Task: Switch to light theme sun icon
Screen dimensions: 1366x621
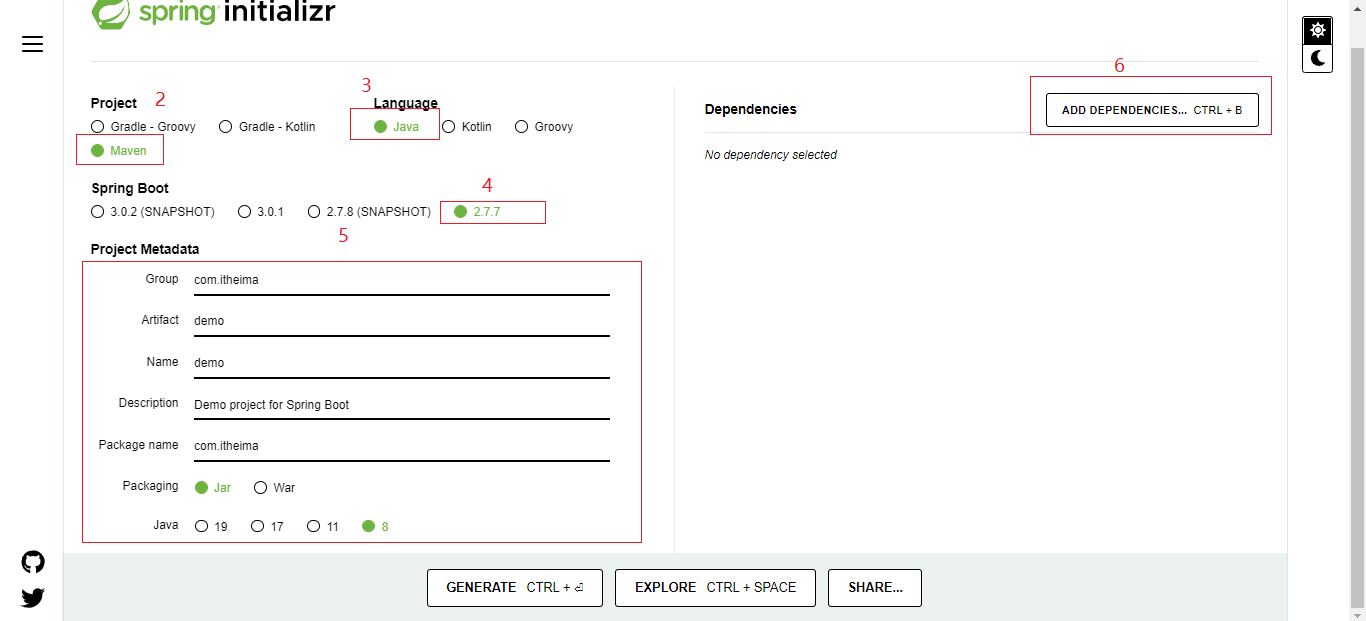Action: coord(1318,30)
